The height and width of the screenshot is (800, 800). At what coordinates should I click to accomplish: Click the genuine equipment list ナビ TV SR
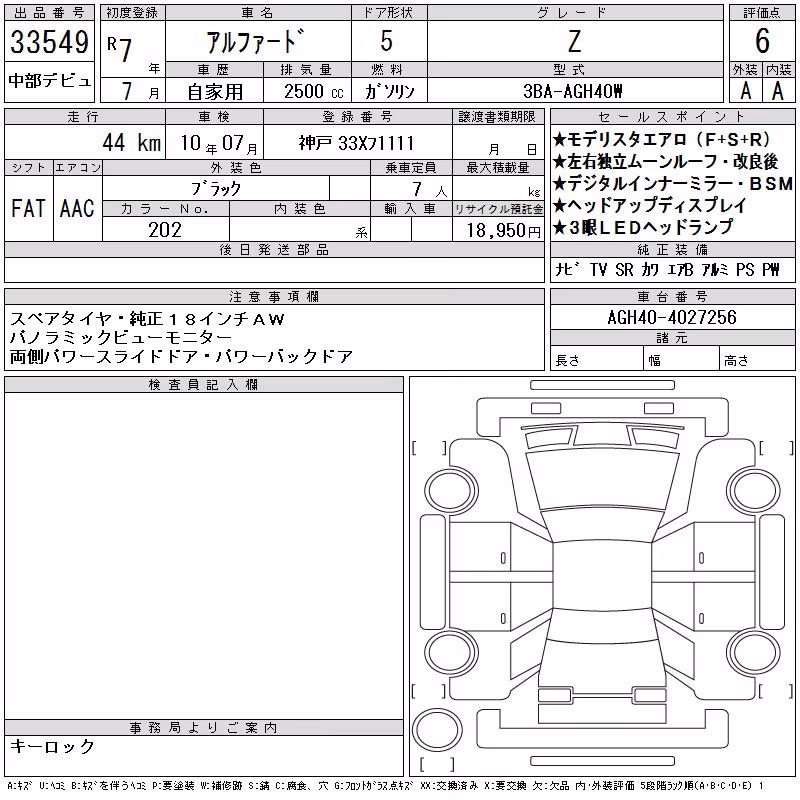(667, 269)
